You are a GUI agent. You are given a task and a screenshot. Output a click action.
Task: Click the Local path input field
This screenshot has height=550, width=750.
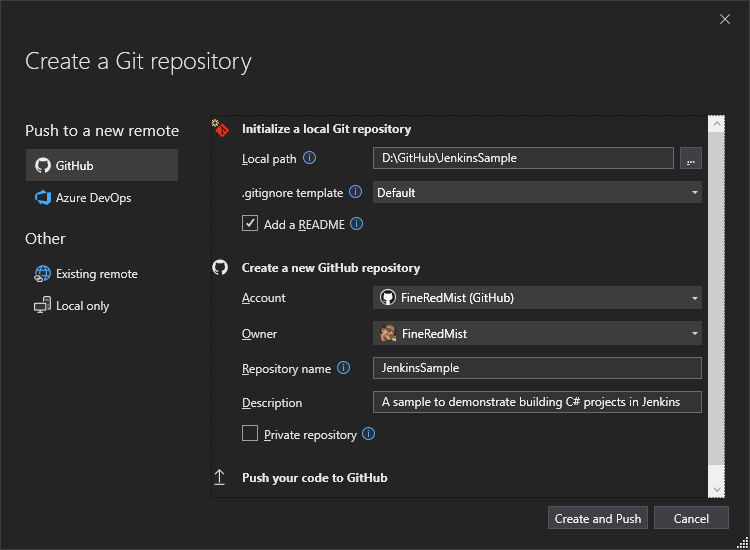[x=523, y=158]
